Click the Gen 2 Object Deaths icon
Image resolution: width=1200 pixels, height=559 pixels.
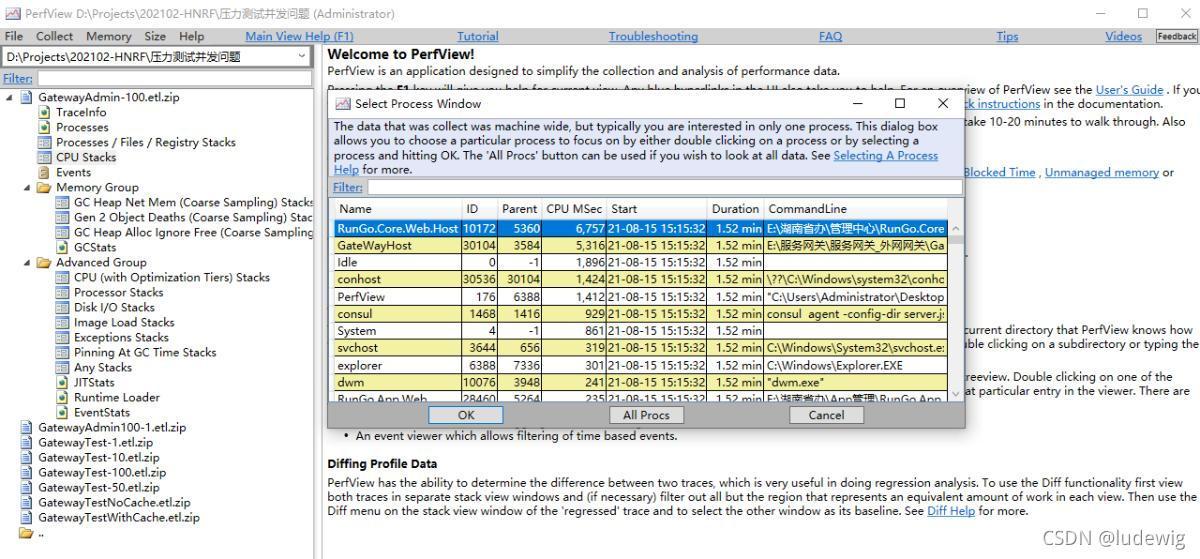[62, 217]
